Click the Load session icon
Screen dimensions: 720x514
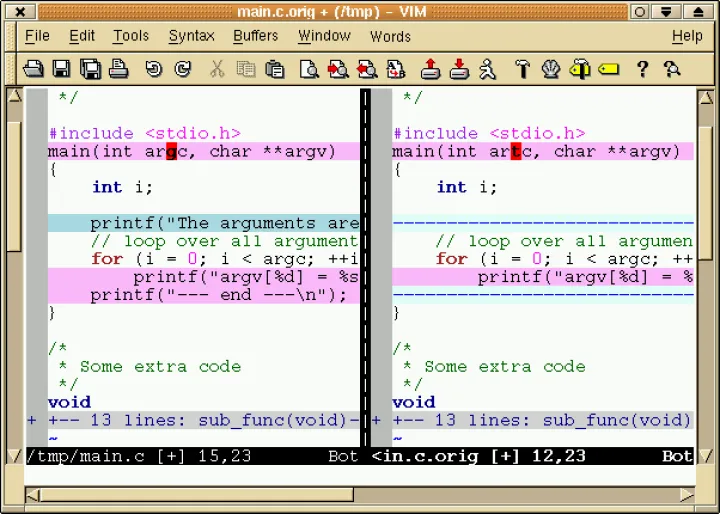pos(430,69)
